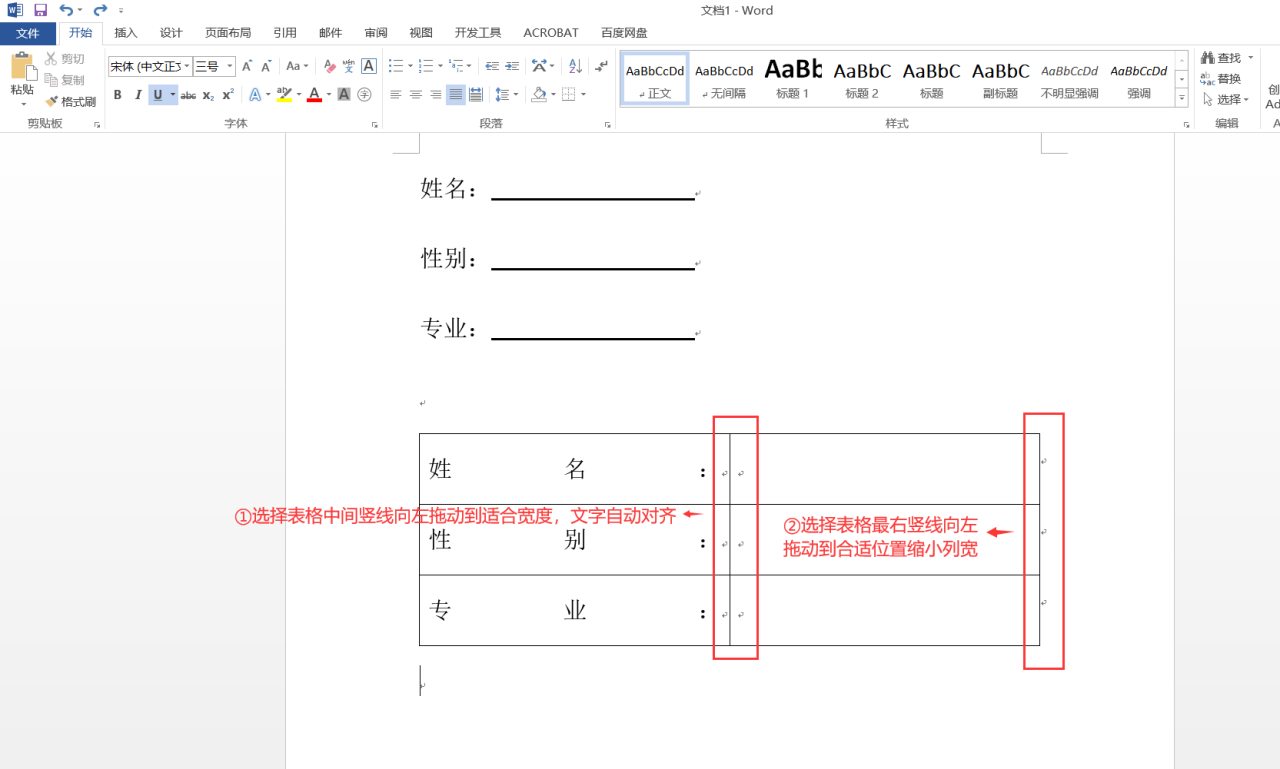This screenshot has height=769, width=1280.
Task: Switch to the 页面布局 tab
Action: pyautogui.click(x=228, y=33)
